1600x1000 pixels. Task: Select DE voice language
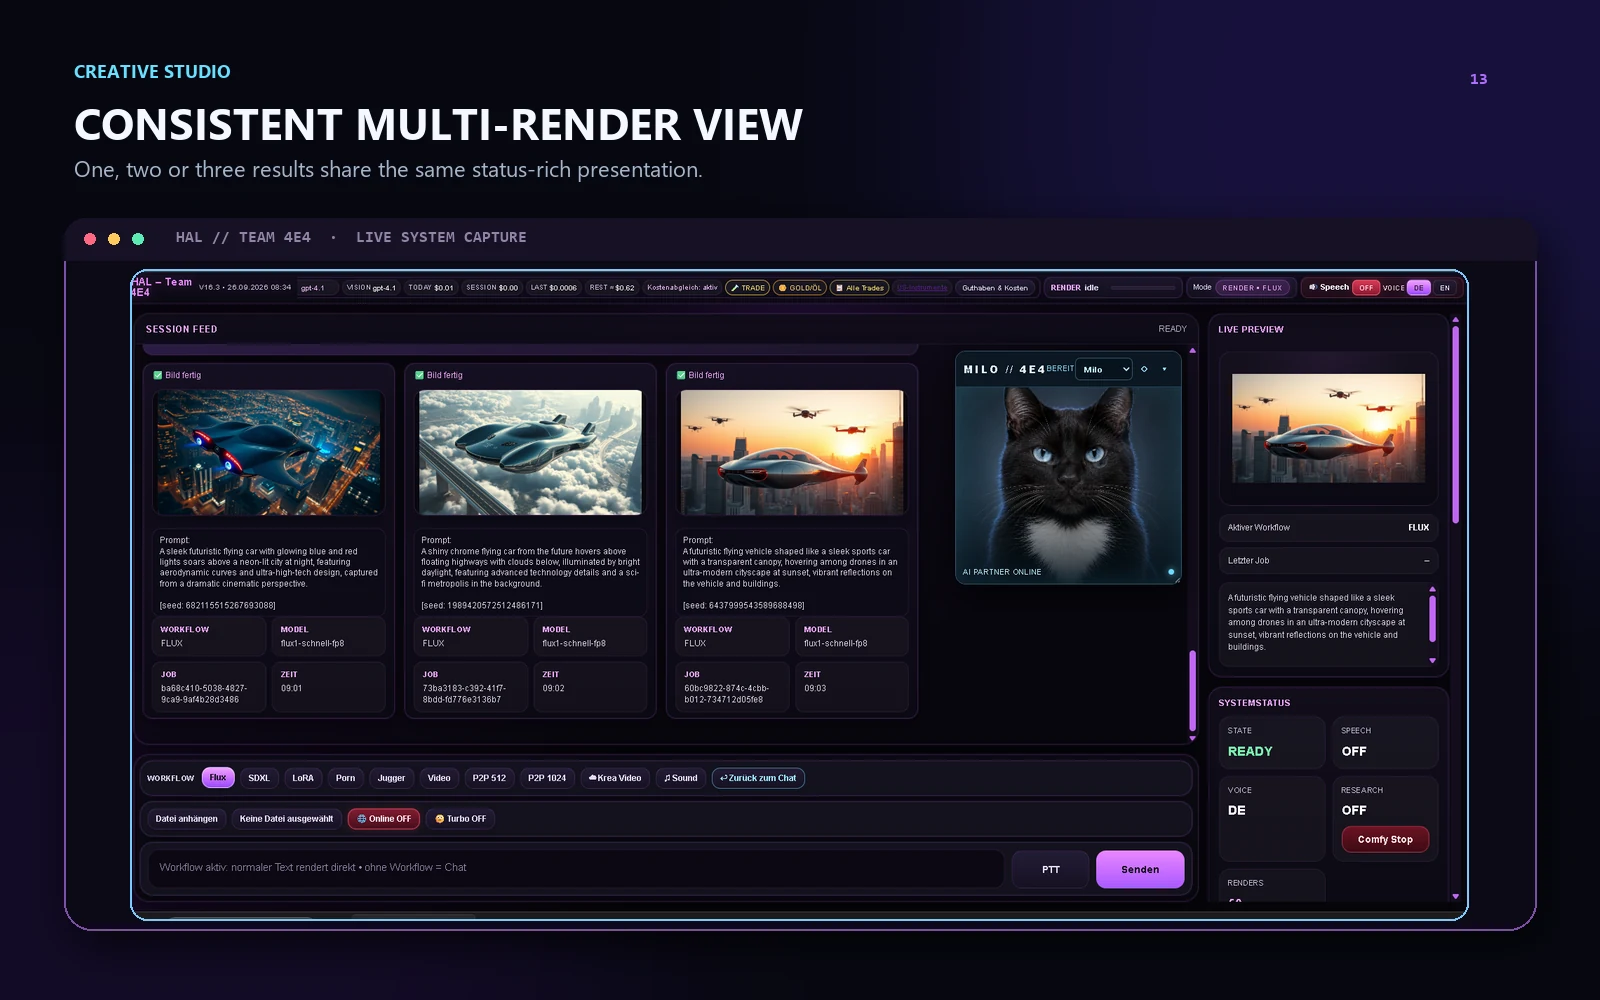point(1418,288)
